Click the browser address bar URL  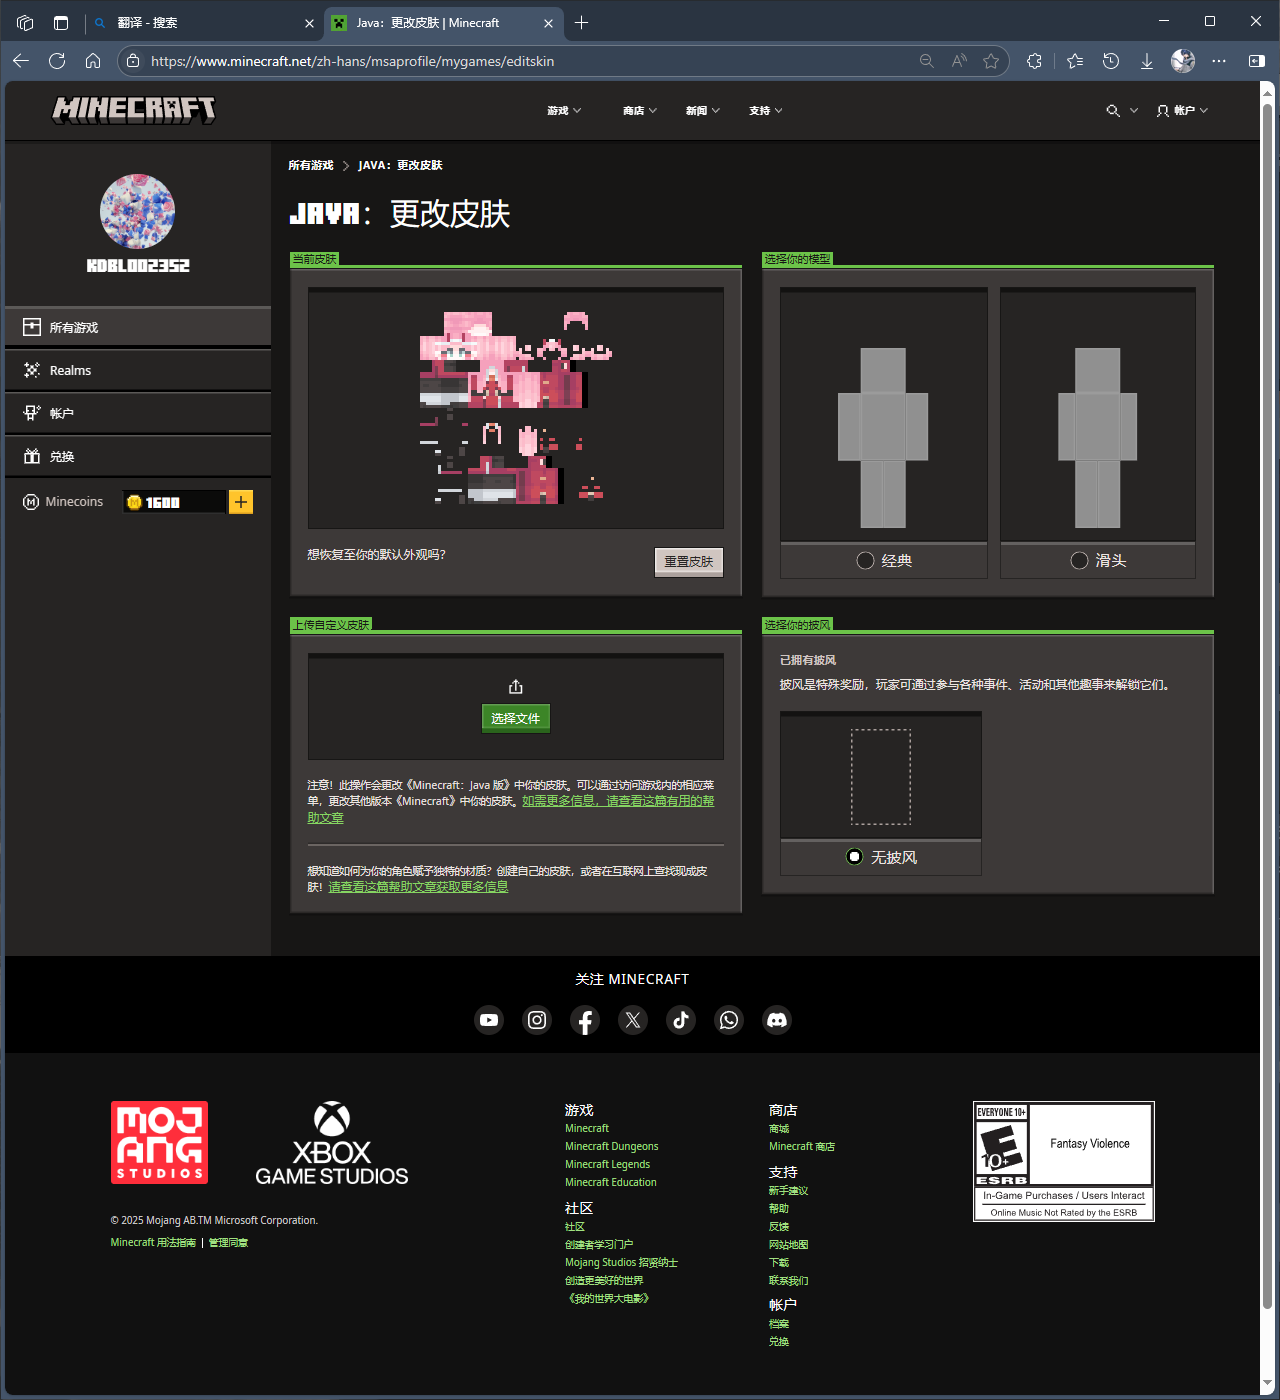coord(352,61)
